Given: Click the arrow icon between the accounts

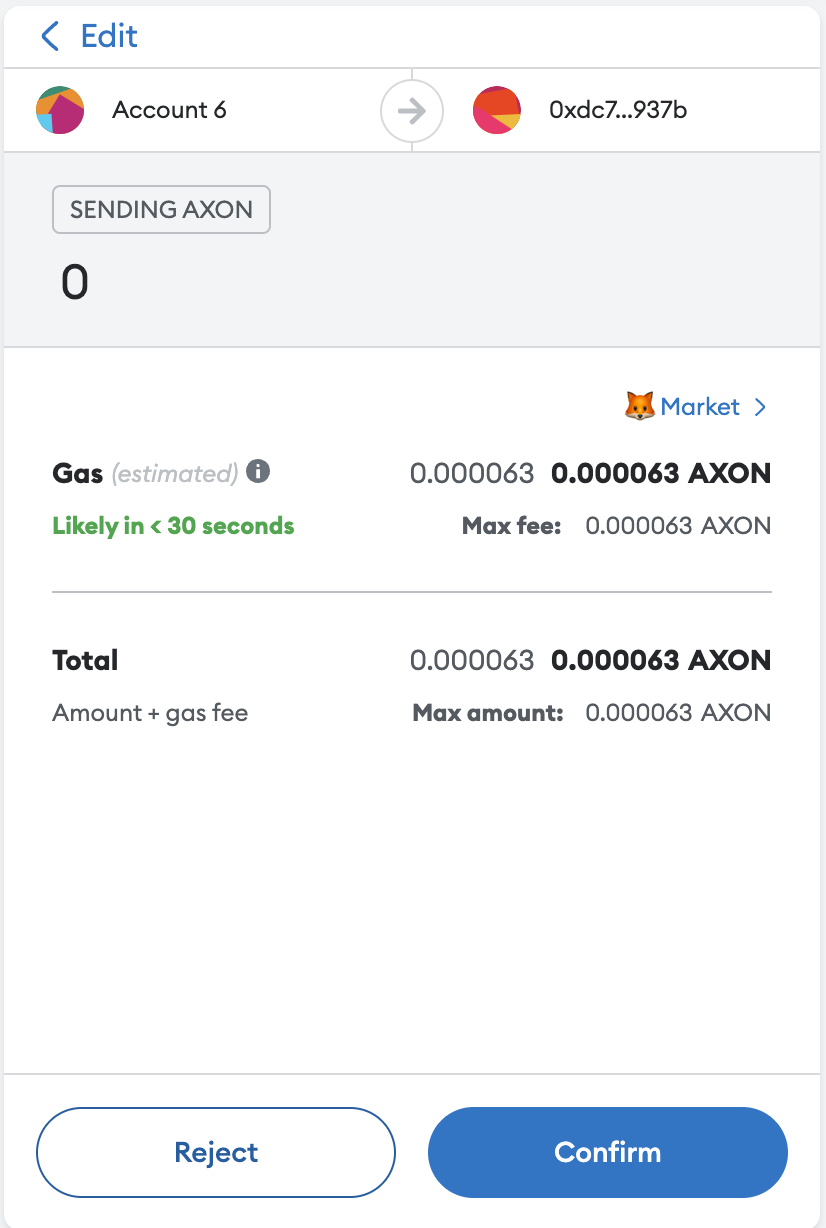Looking at the screenshot, I should pyautogui.click(x=411, y=110).
